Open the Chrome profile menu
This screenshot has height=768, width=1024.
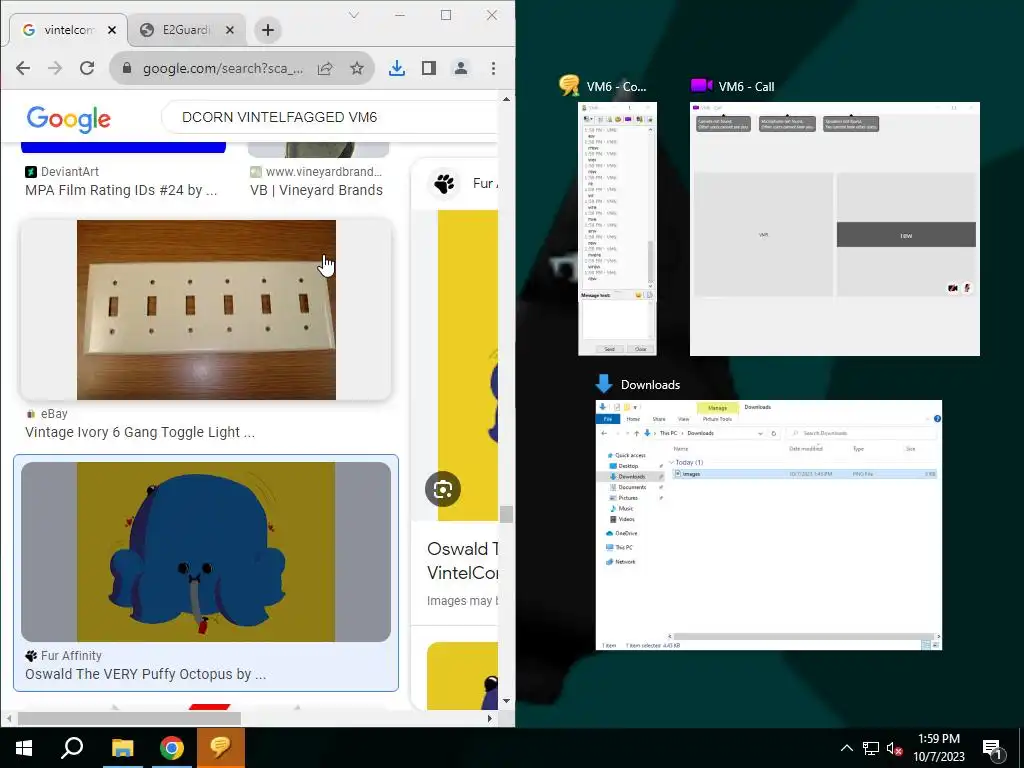point(460,68)
